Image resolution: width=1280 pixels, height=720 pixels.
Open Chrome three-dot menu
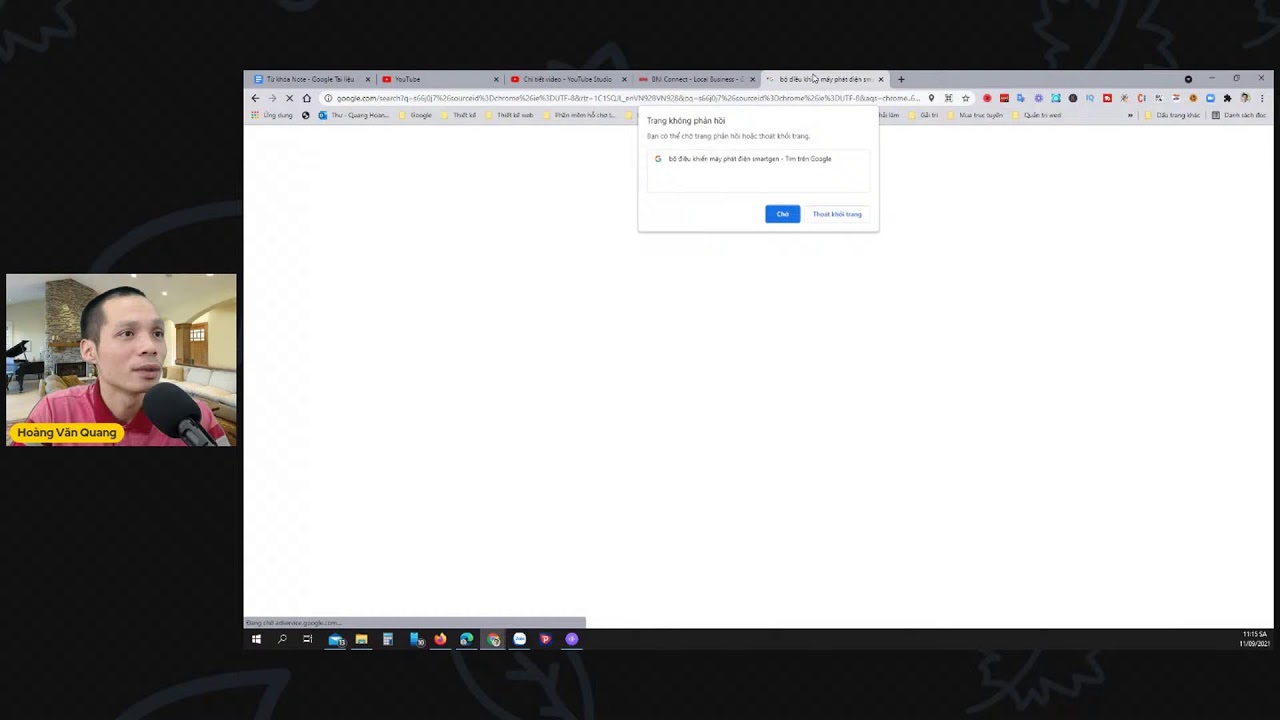(x=1262, y=98)
